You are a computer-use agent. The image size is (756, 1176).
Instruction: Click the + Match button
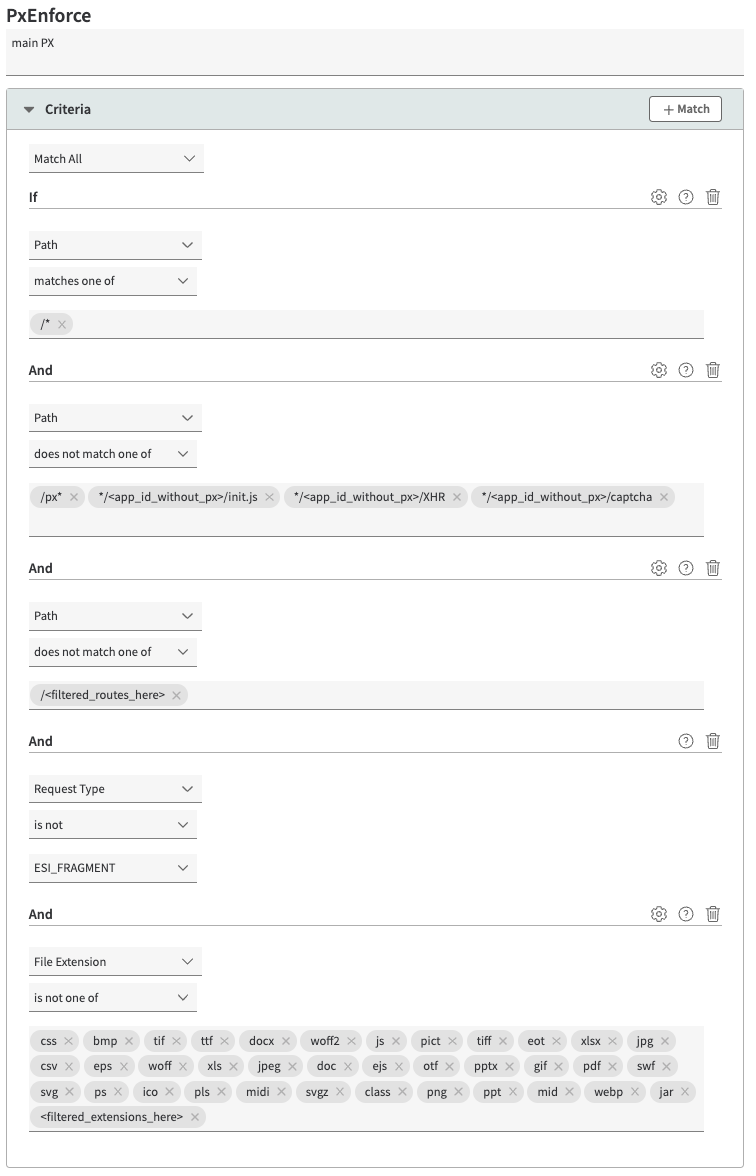coord(686,110)
